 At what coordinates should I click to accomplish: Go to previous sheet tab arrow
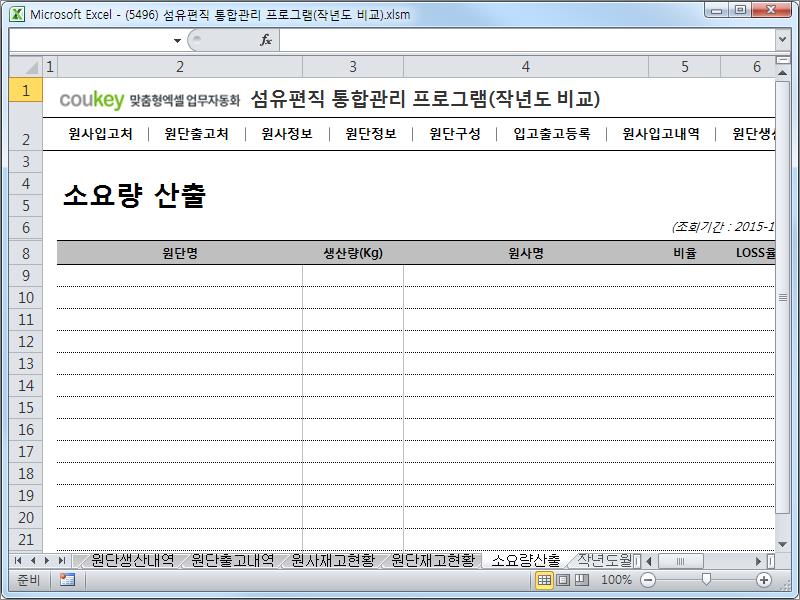[x=33, y=561]
